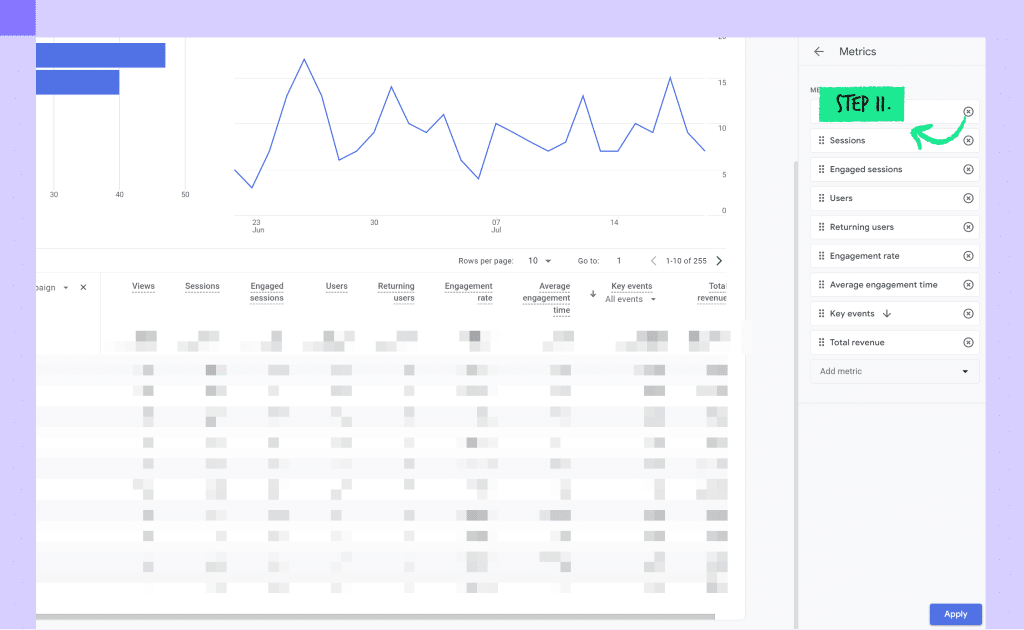Click the Go to page input field
This screenshot has width=1024, height=630.
619,260
